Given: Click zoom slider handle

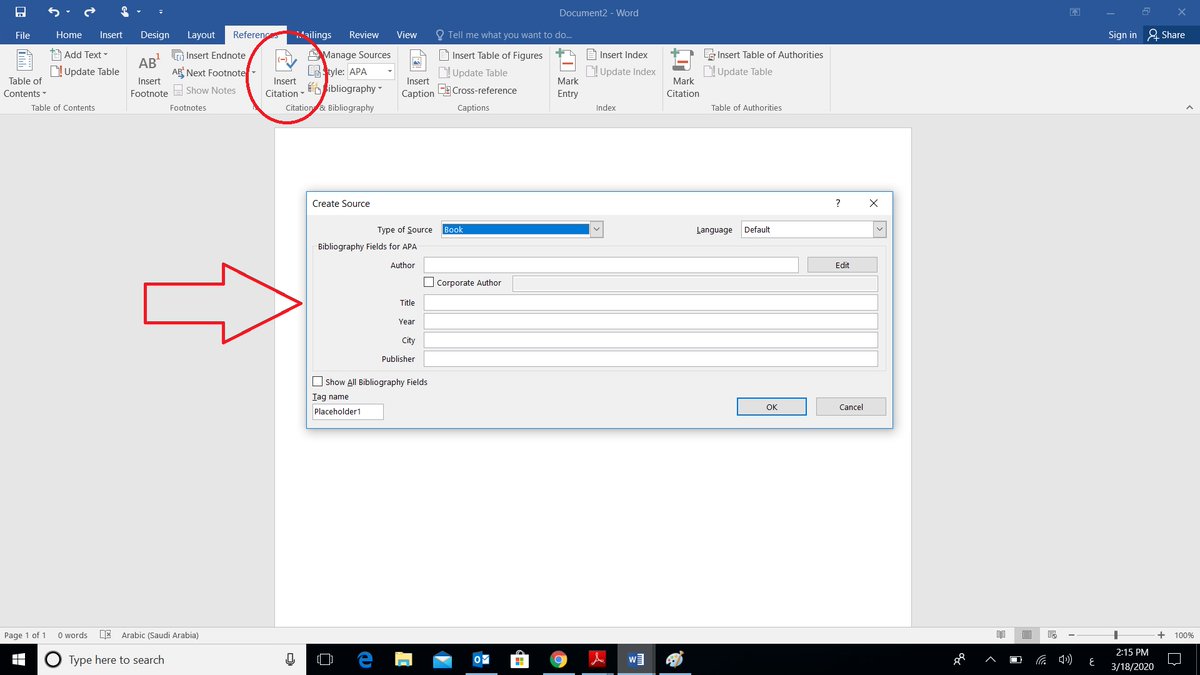Looking at the screenshot, I should click(x=1115, y=635).
